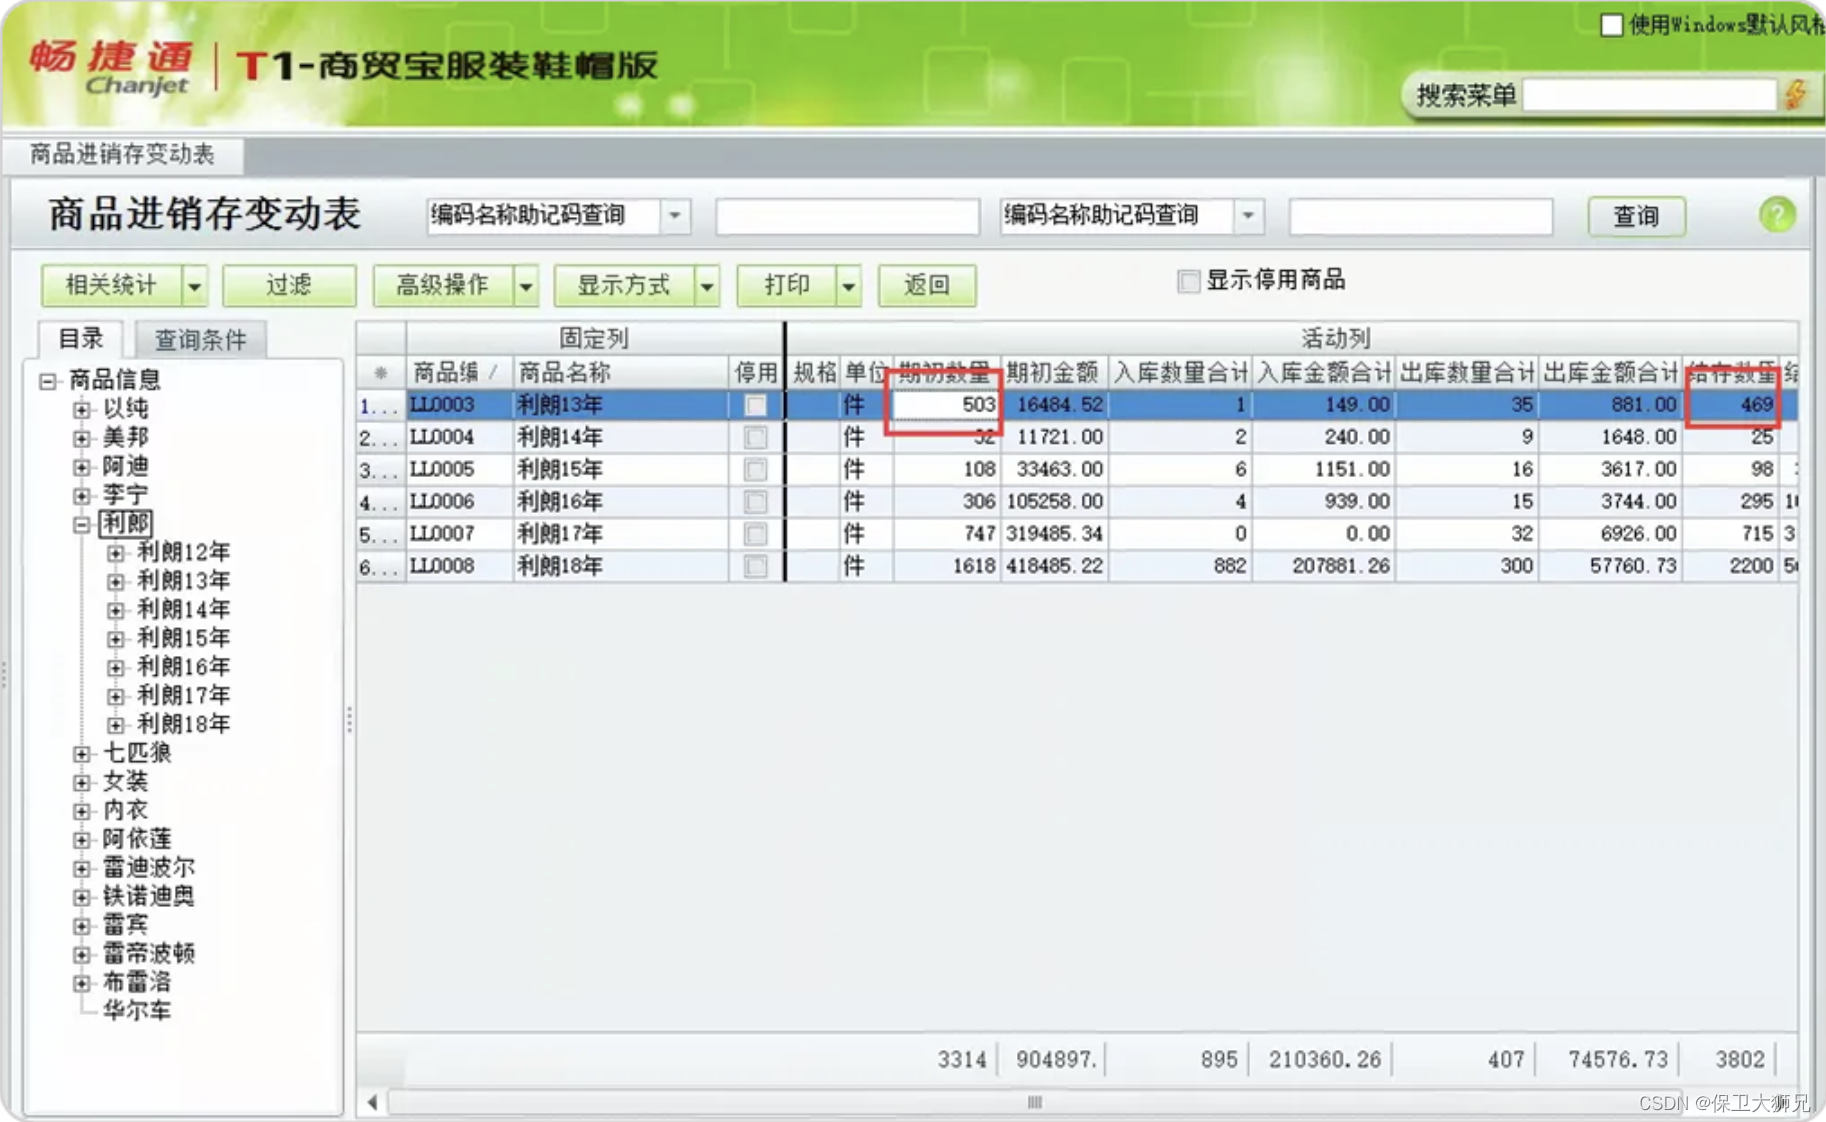Viewport: 1826px width, 1122px height.
Task: Open 高级操作 dropdown arrow
Action: 526,286
